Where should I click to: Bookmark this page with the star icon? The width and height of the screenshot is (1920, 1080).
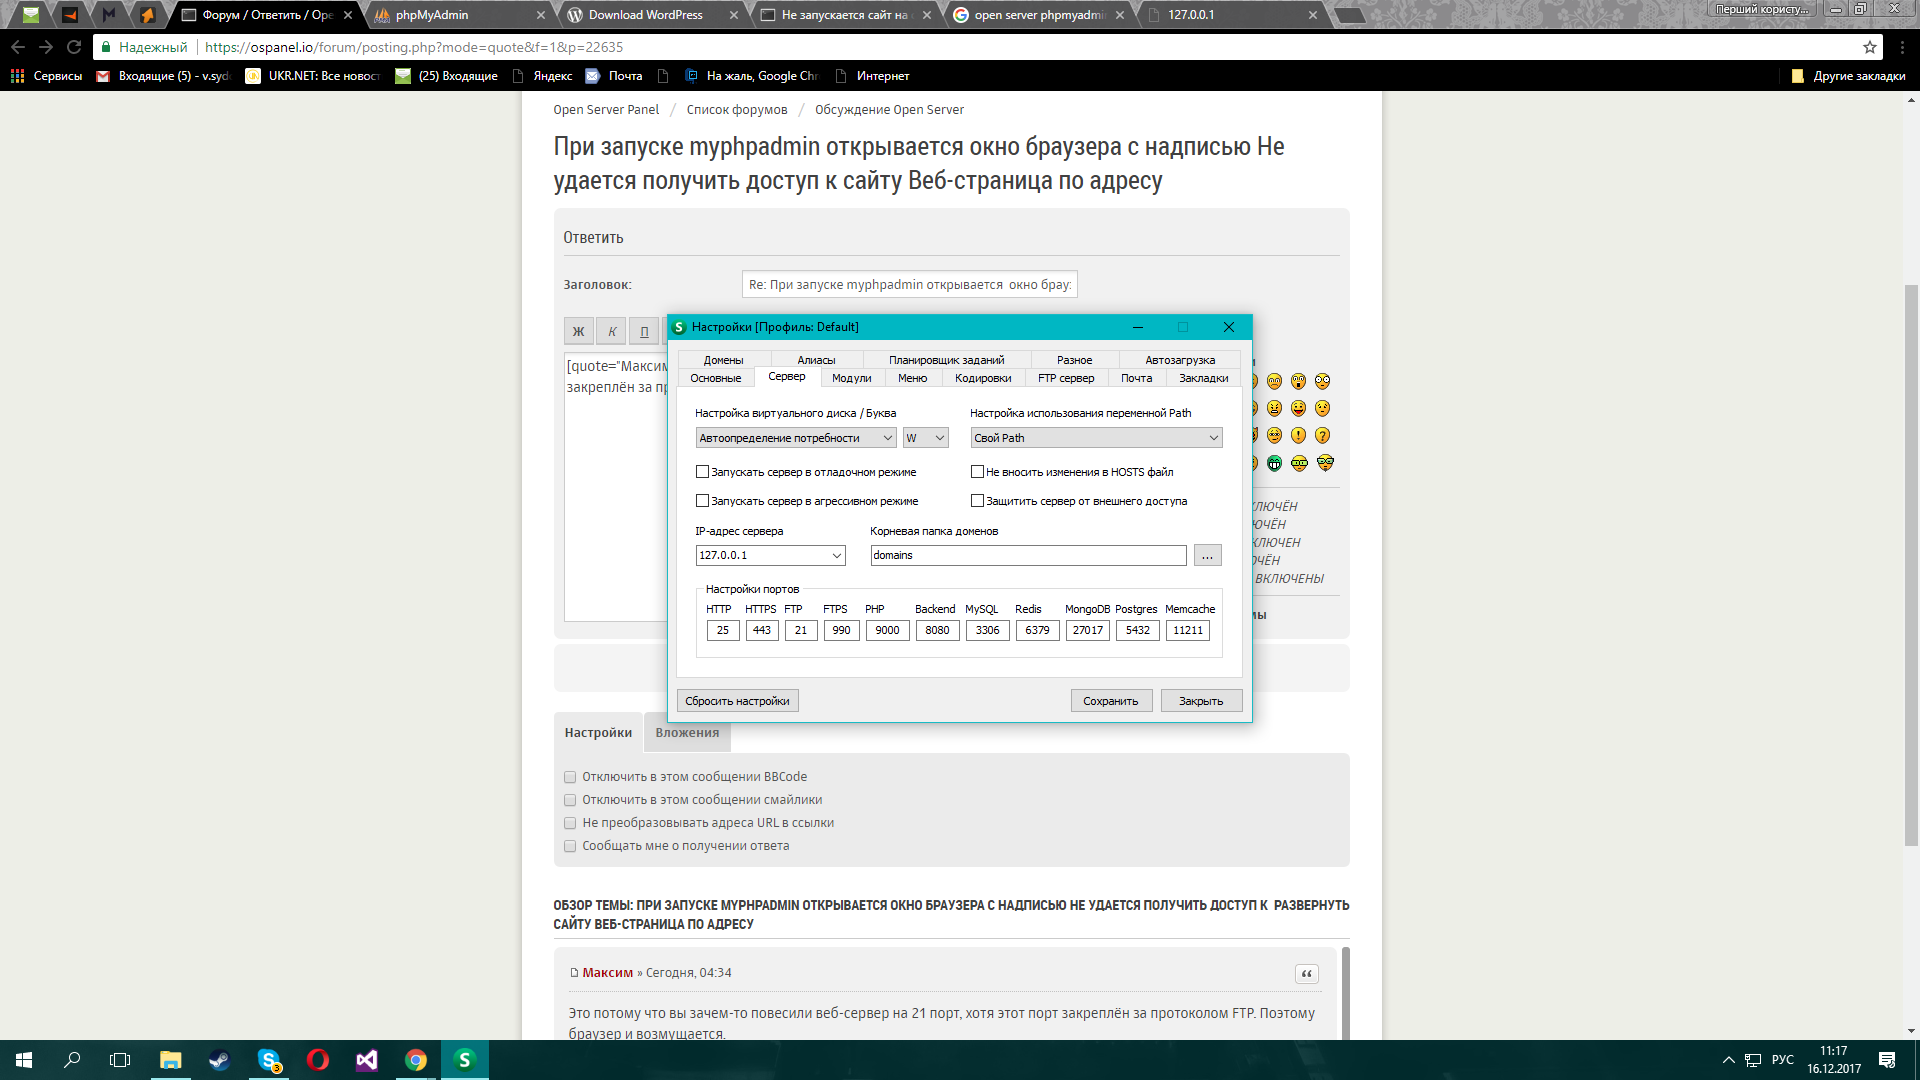tap(1869, 47)
